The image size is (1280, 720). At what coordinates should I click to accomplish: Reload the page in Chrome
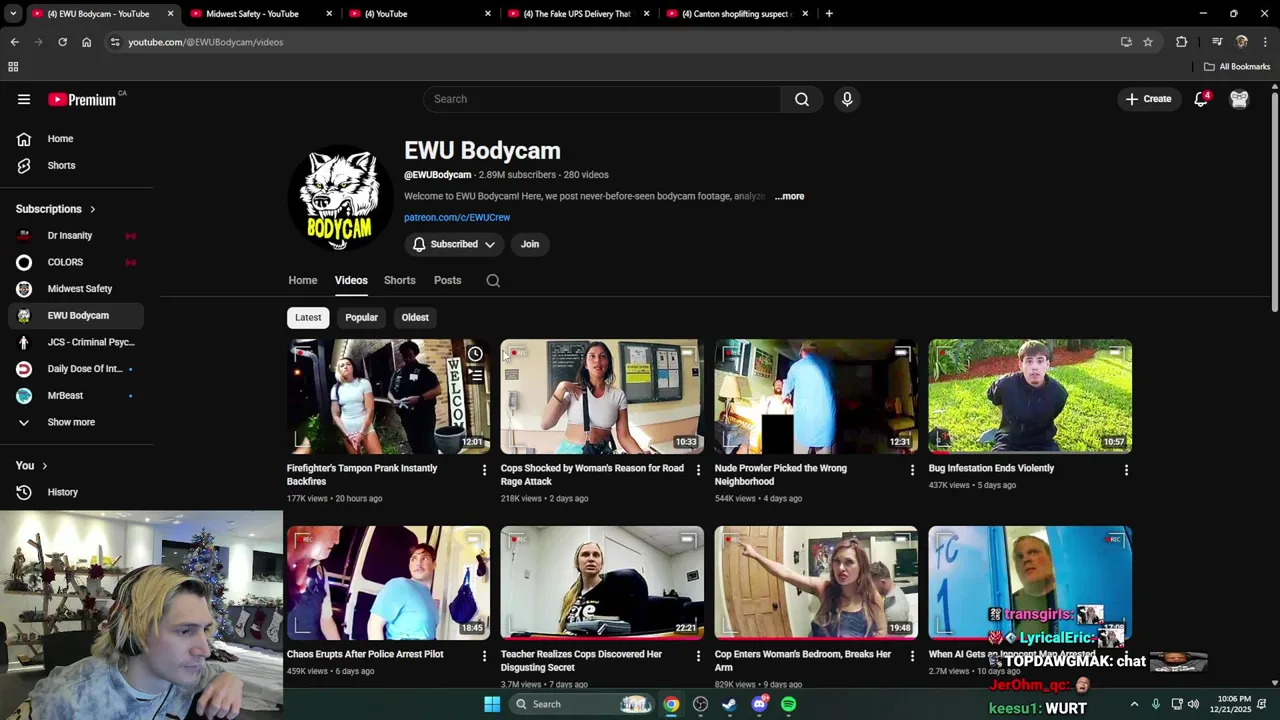tap(62, 42)
